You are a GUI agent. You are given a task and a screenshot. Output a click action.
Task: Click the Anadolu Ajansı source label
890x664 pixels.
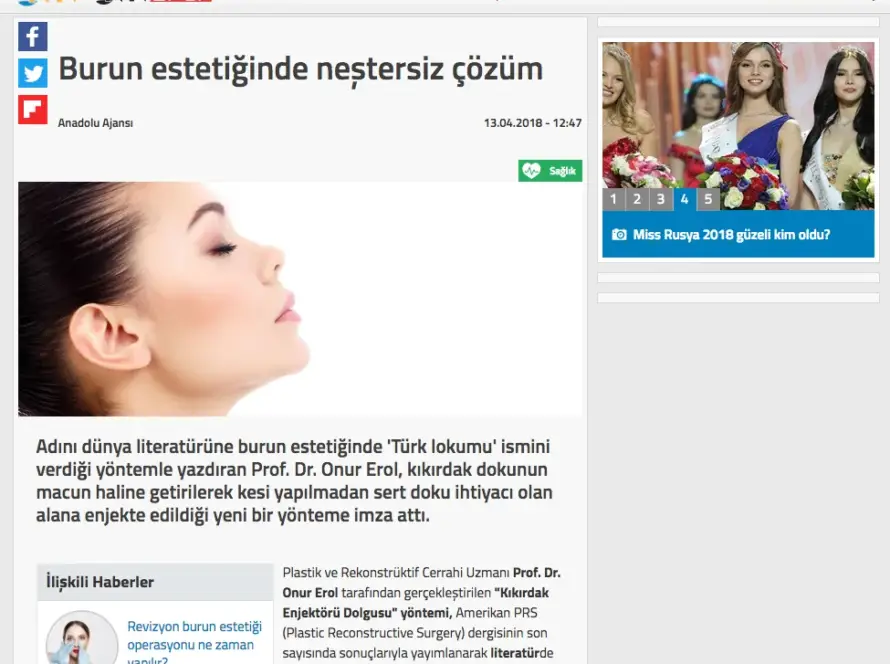(x=95, y=123)
